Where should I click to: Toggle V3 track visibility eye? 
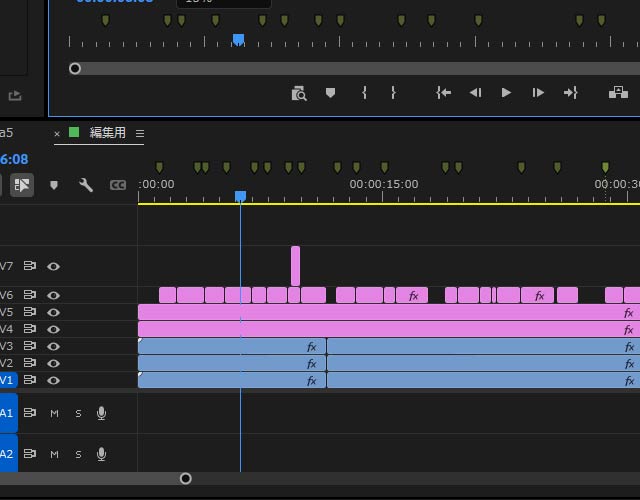pyautogui.click(x=53, y=346)
